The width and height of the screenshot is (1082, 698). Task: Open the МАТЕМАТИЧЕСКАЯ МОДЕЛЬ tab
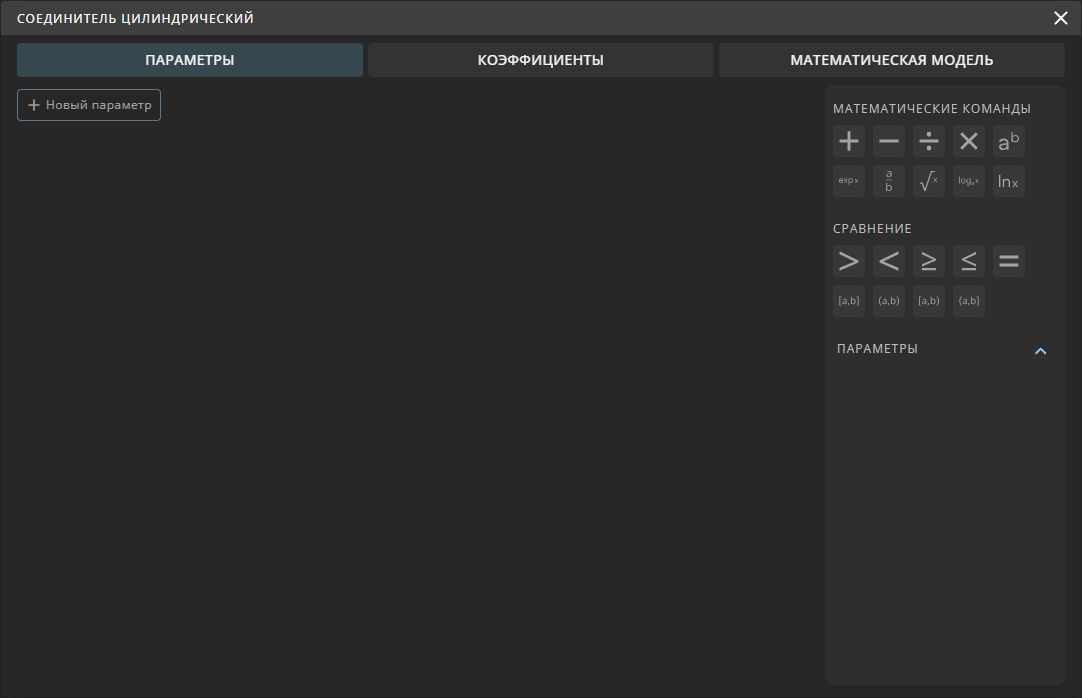pyautogui.click(x=892, y=60)
